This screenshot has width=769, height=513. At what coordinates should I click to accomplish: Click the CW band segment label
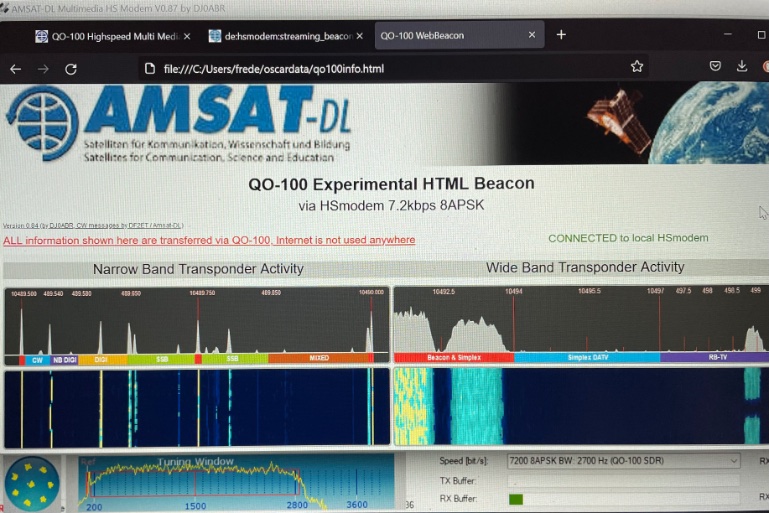click(37, 360)
